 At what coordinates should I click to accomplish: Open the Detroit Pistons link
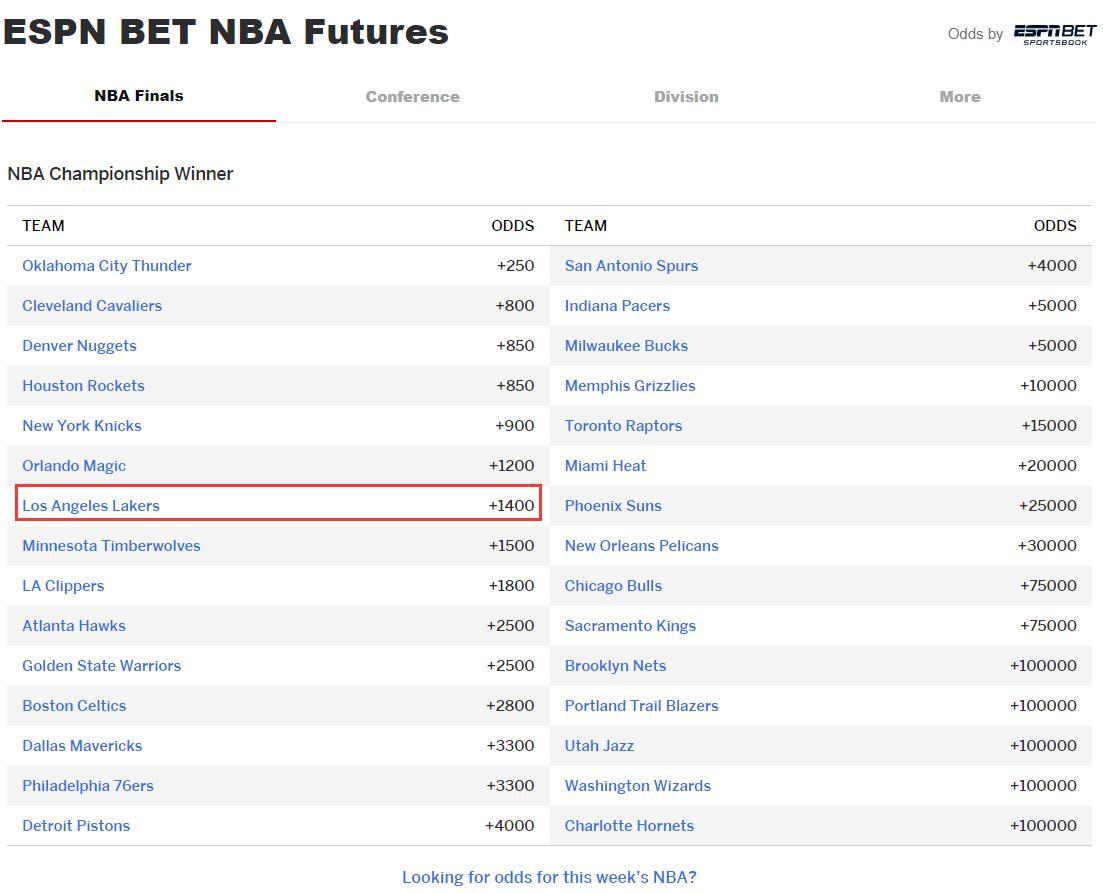click(76, 826)
